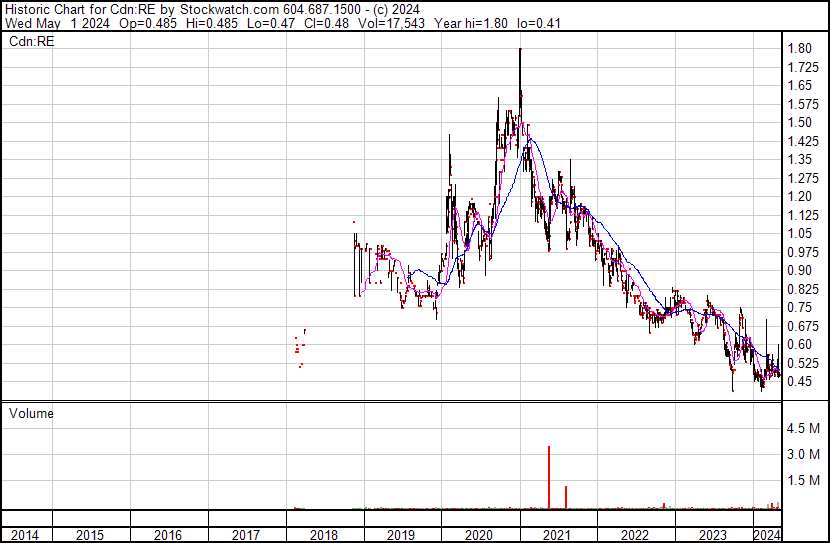Click the 1.5 M volume axis label

point(804,480)
